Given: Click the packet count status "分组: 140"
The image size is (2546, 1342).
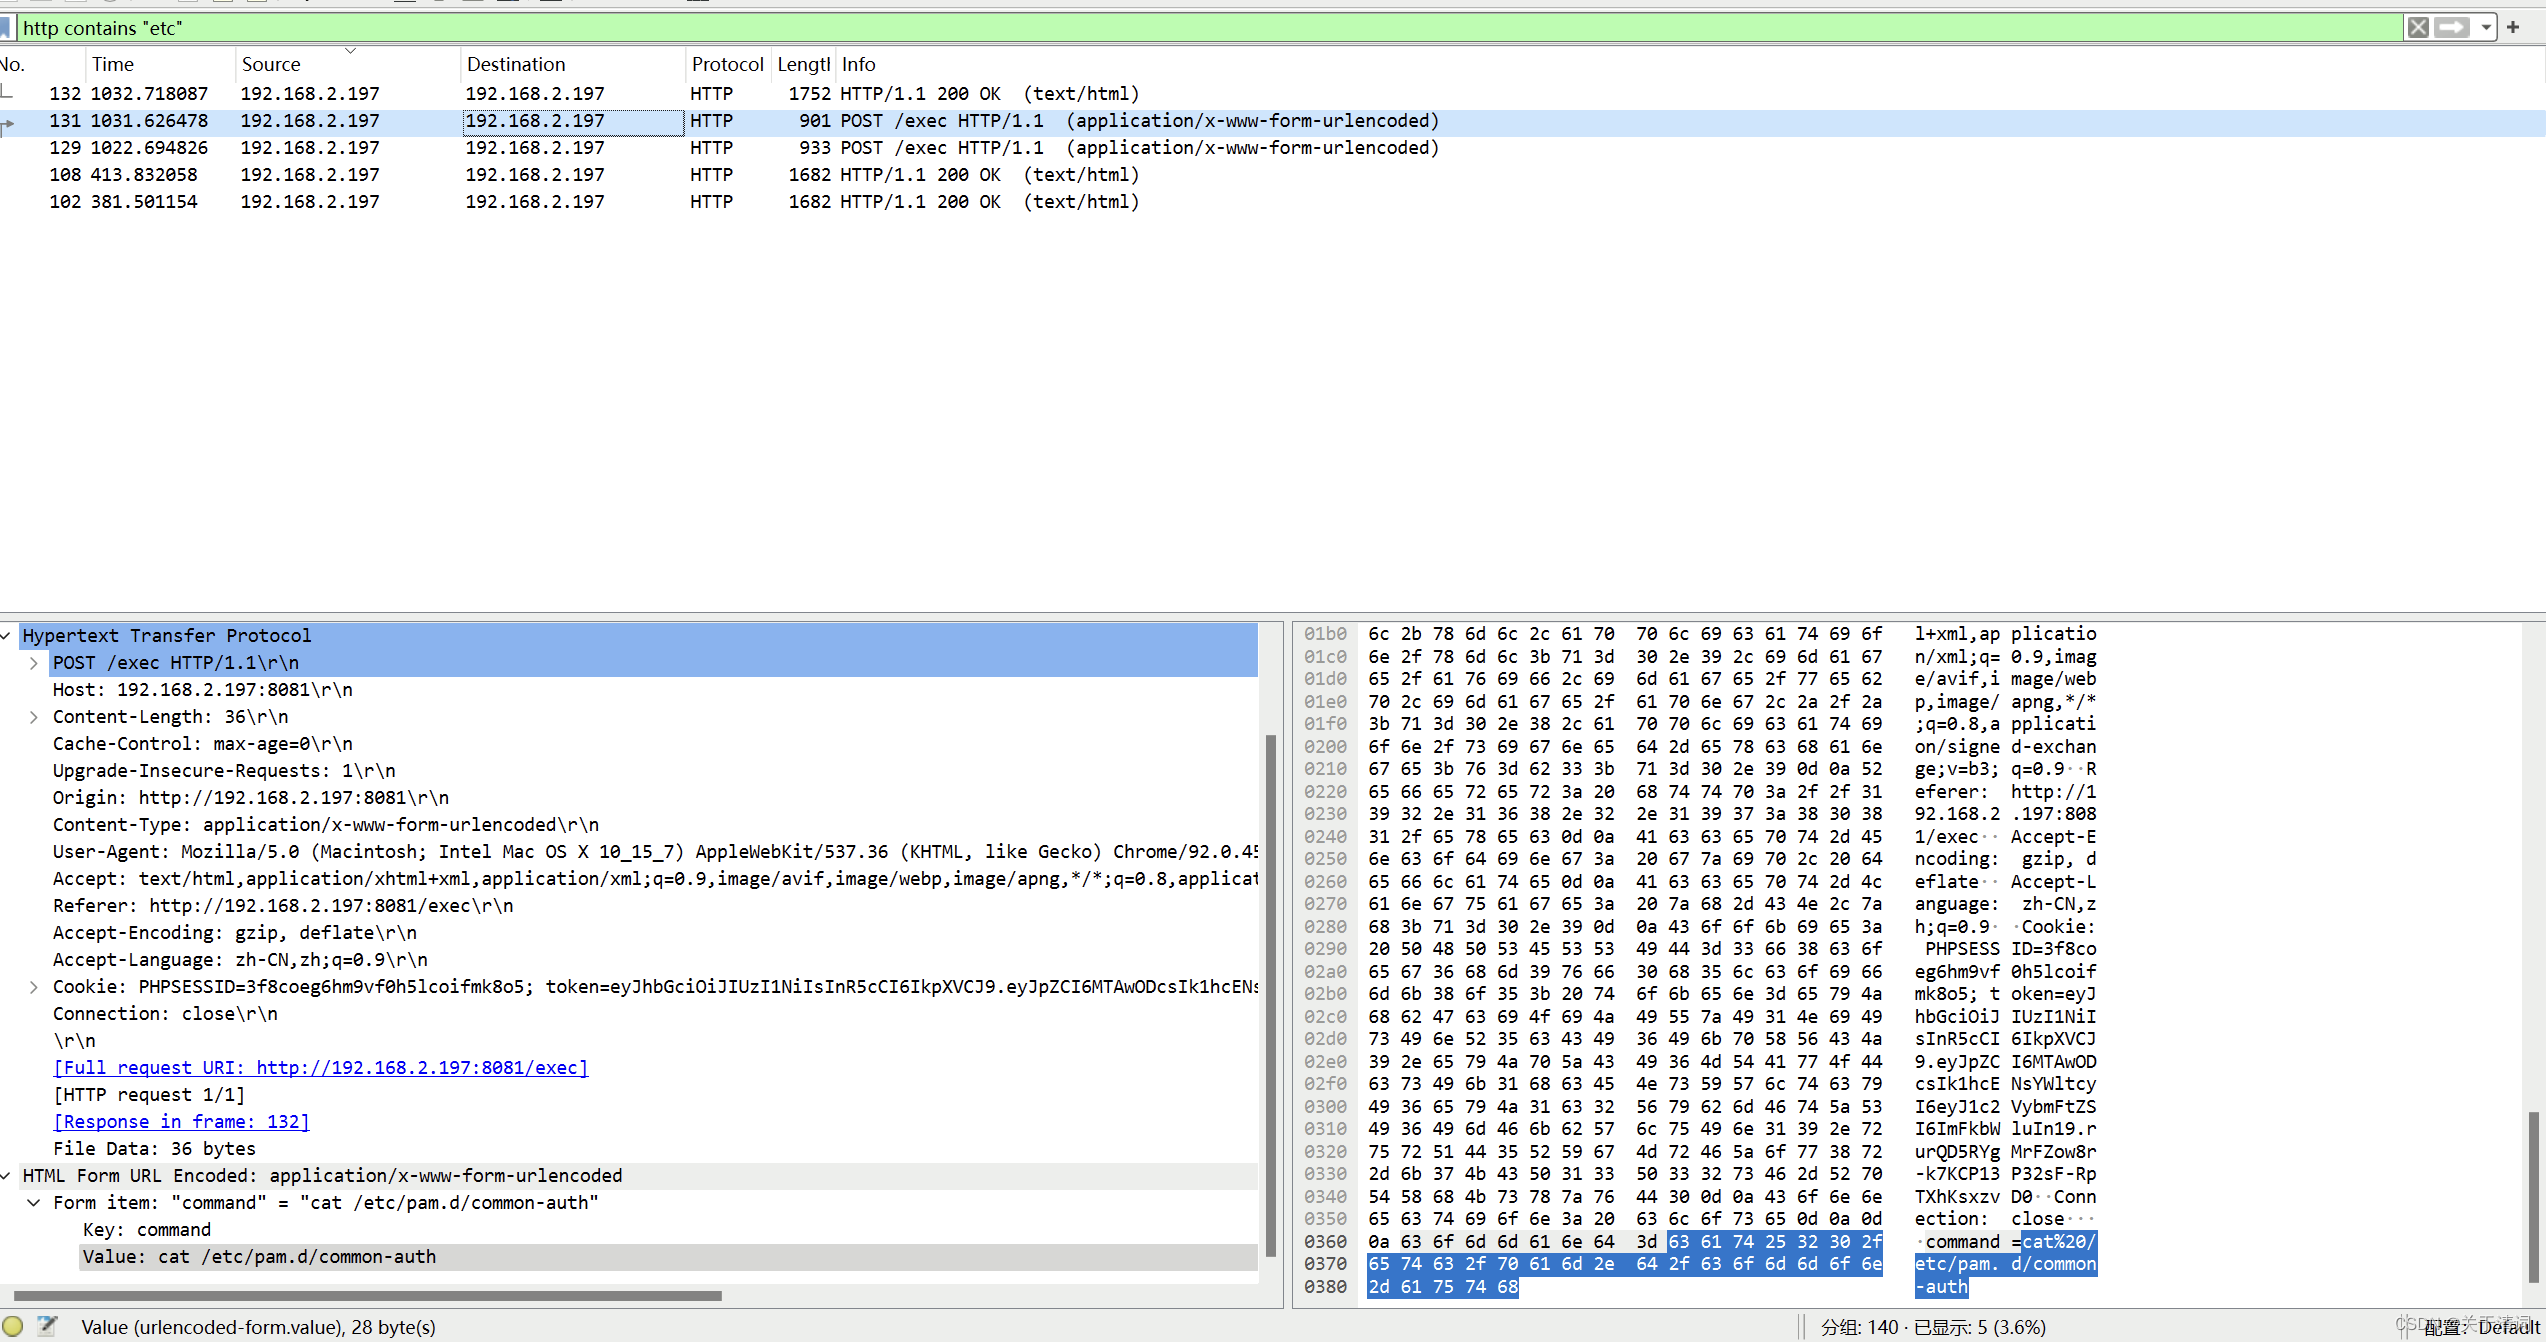Looking at the screenshot, I should coord(1859,1327).
